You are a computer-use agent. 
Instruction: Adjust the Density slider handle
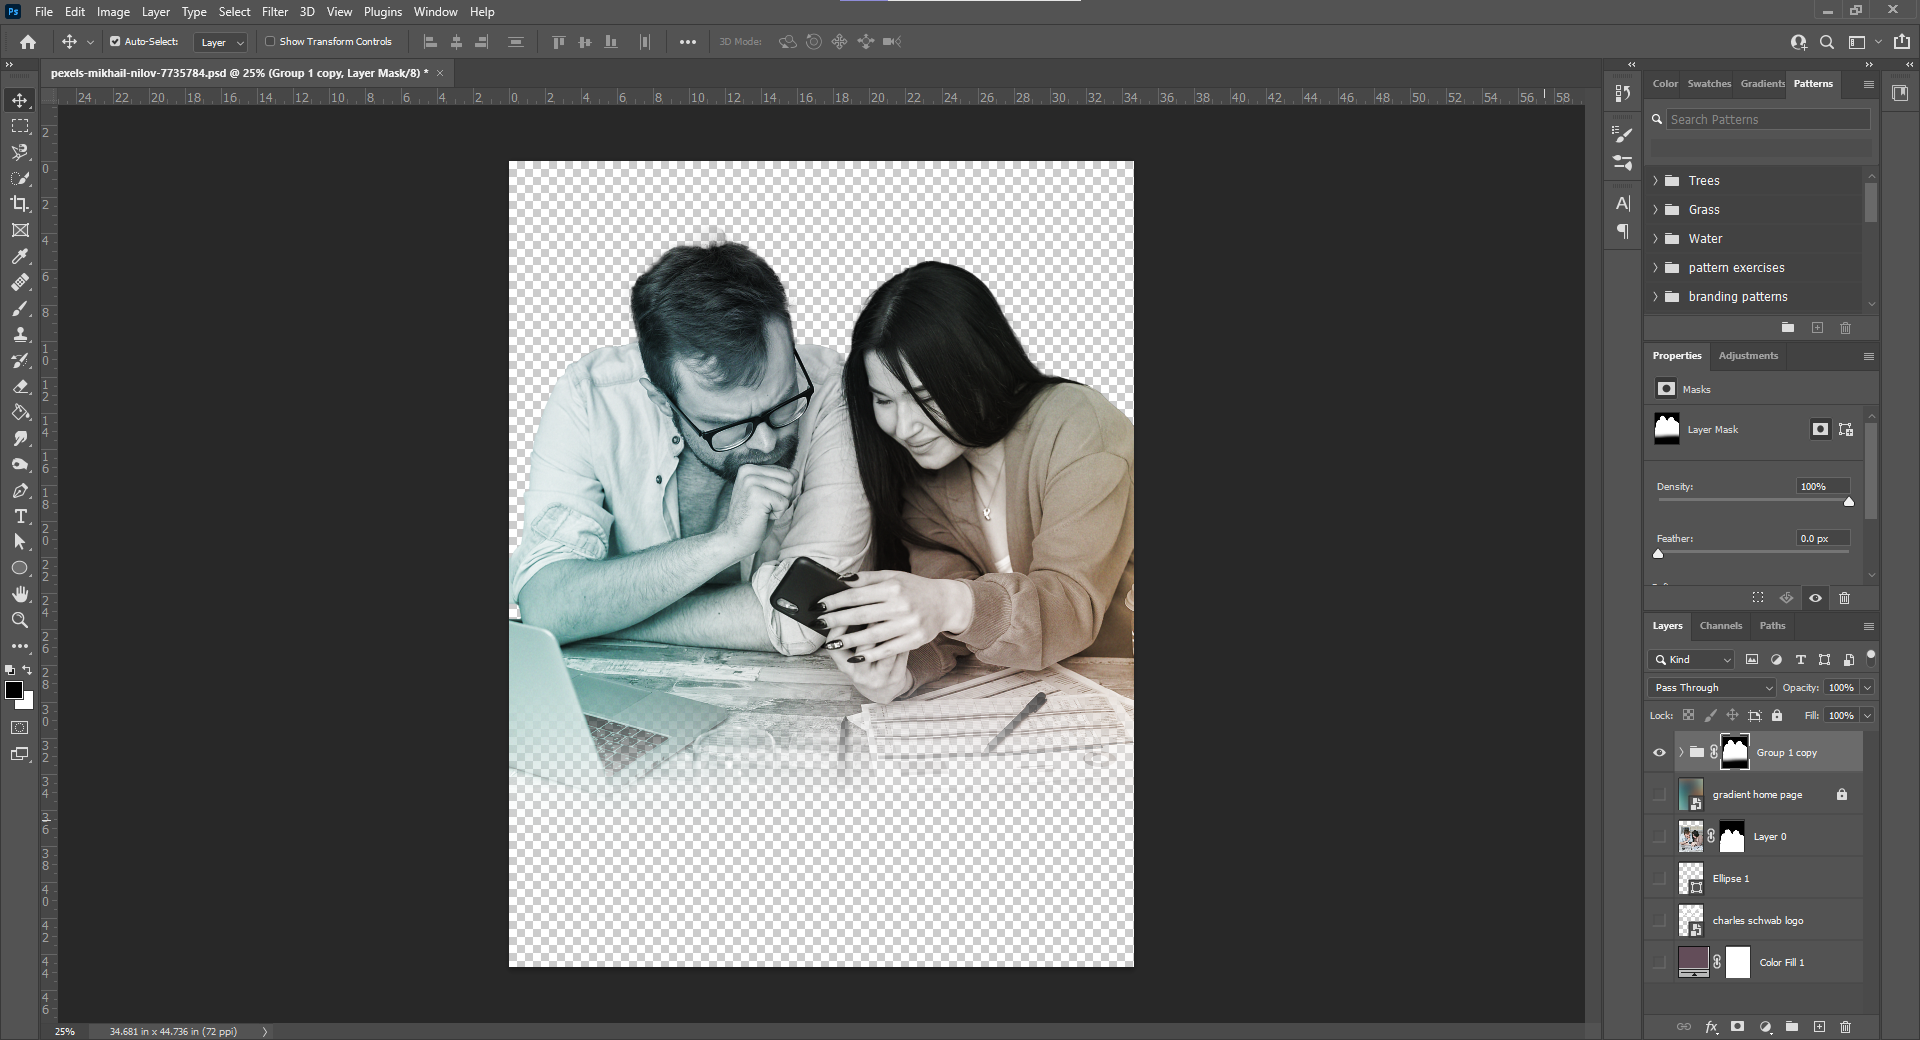click(1849, 502)
